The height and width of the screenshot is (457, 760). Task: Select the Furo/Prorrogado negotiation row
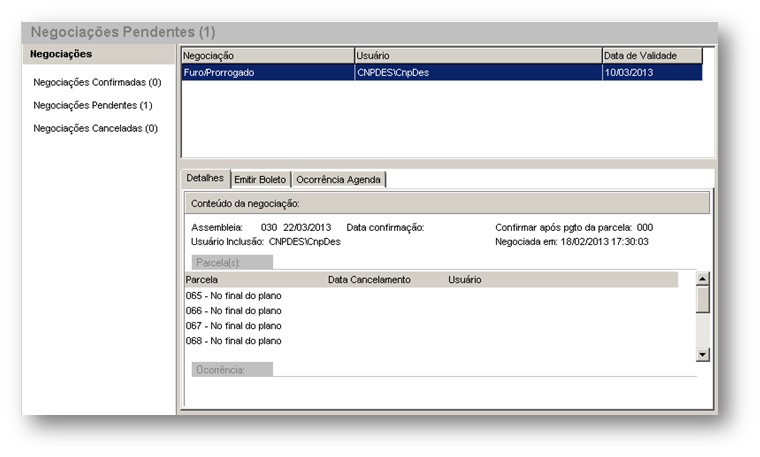pos(442,73)
